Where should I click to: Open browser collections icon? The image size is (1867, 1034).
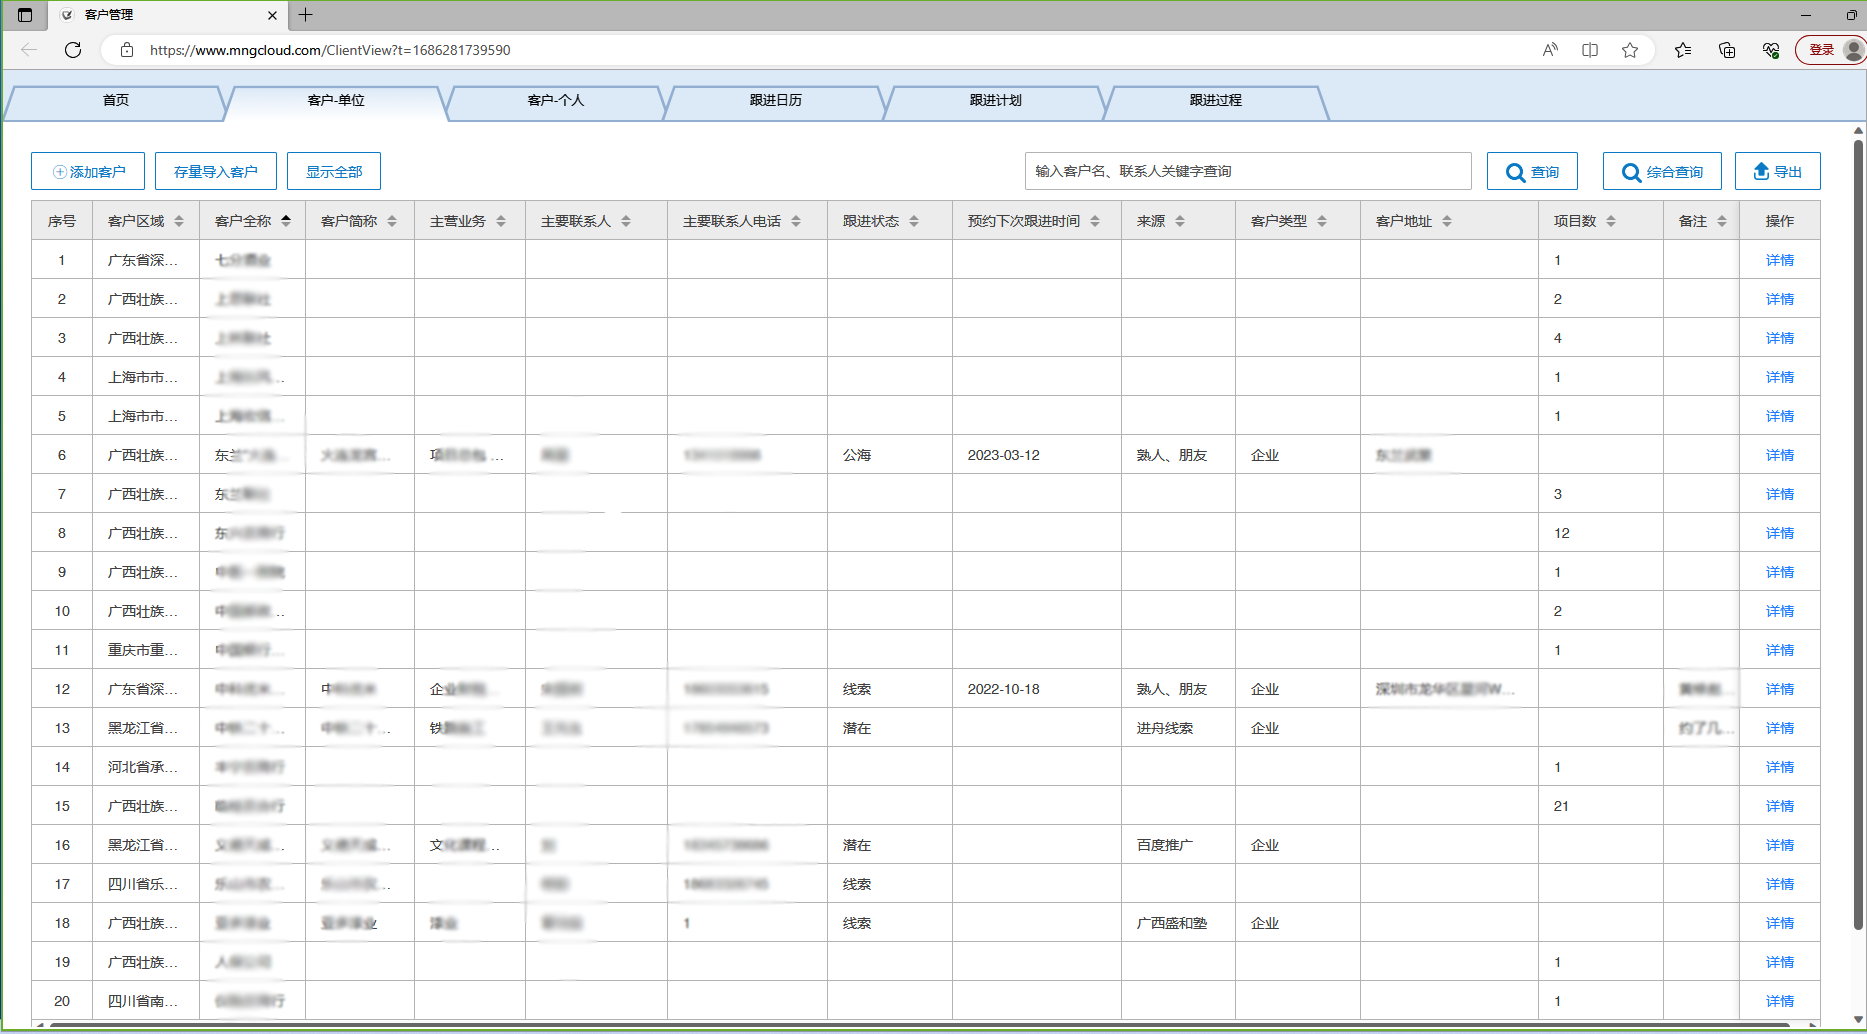pos(1727,50)
